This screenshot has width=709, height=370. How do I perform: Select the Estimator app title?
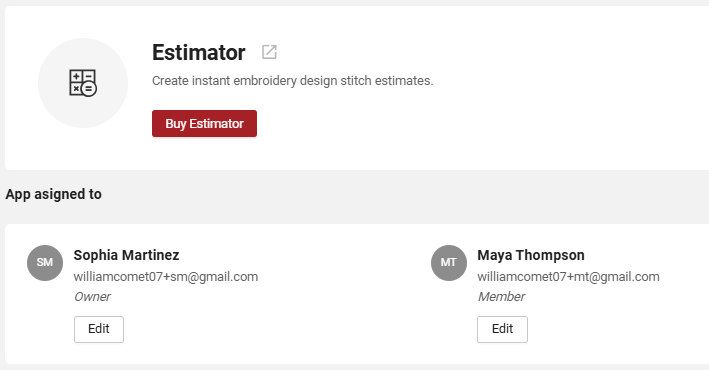[x=199, y=52]
